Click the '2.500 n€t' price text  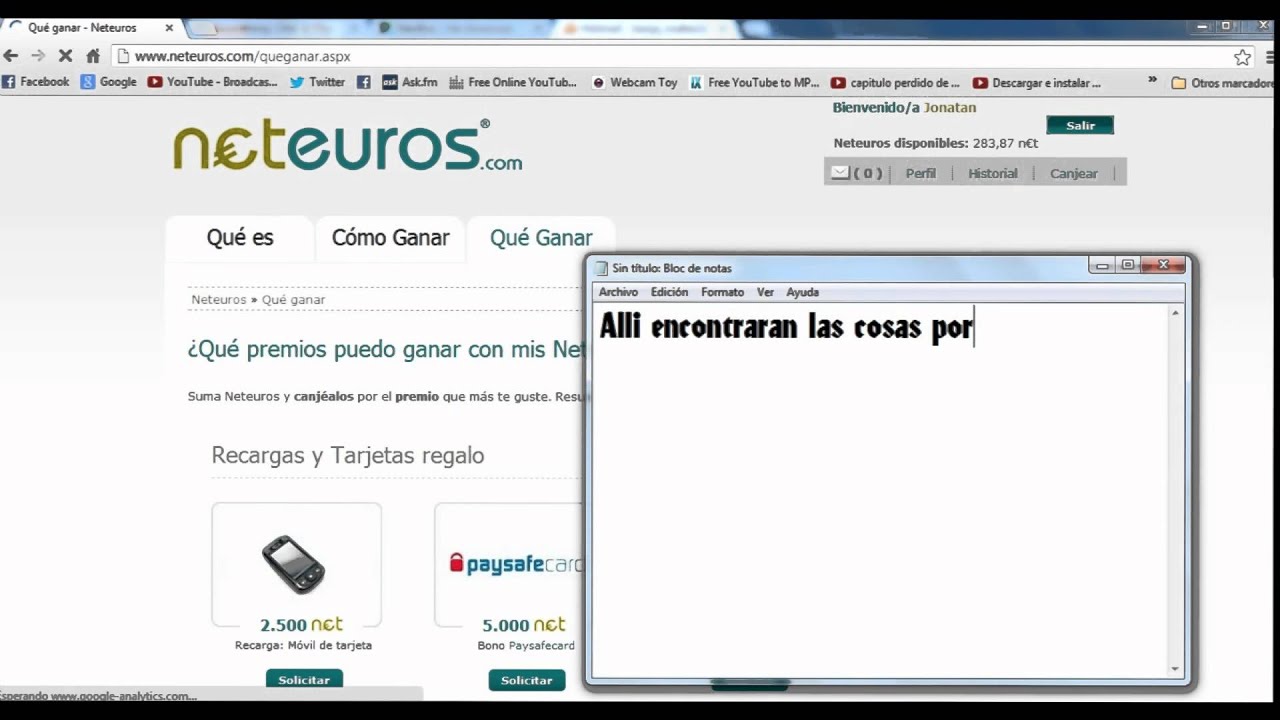click(x=301, y=624)
